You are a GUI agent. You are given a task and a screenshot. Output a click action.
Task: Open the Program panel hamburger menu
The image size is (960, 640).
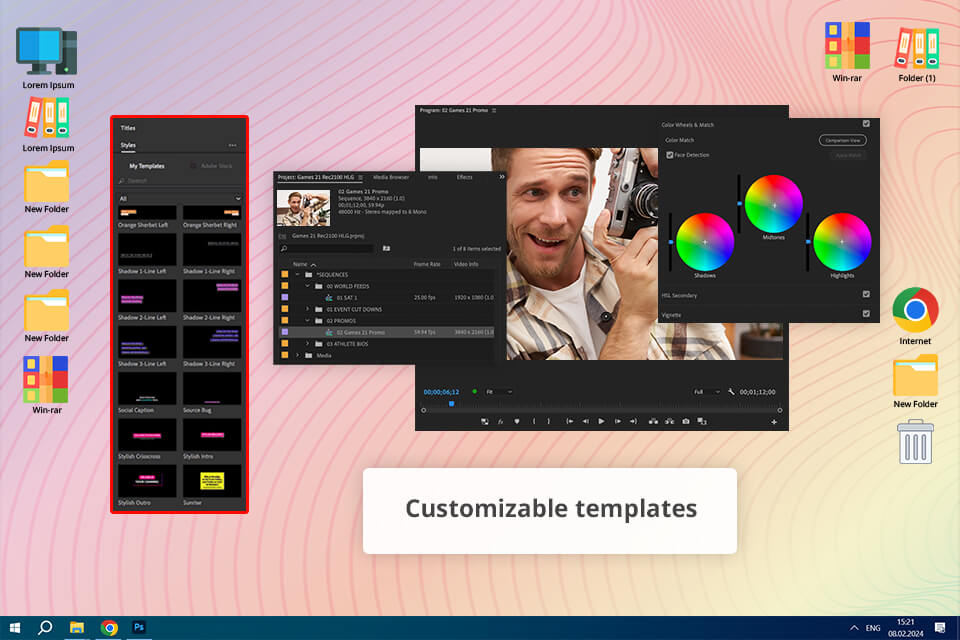pyautogui.click(x=494, y=110)
